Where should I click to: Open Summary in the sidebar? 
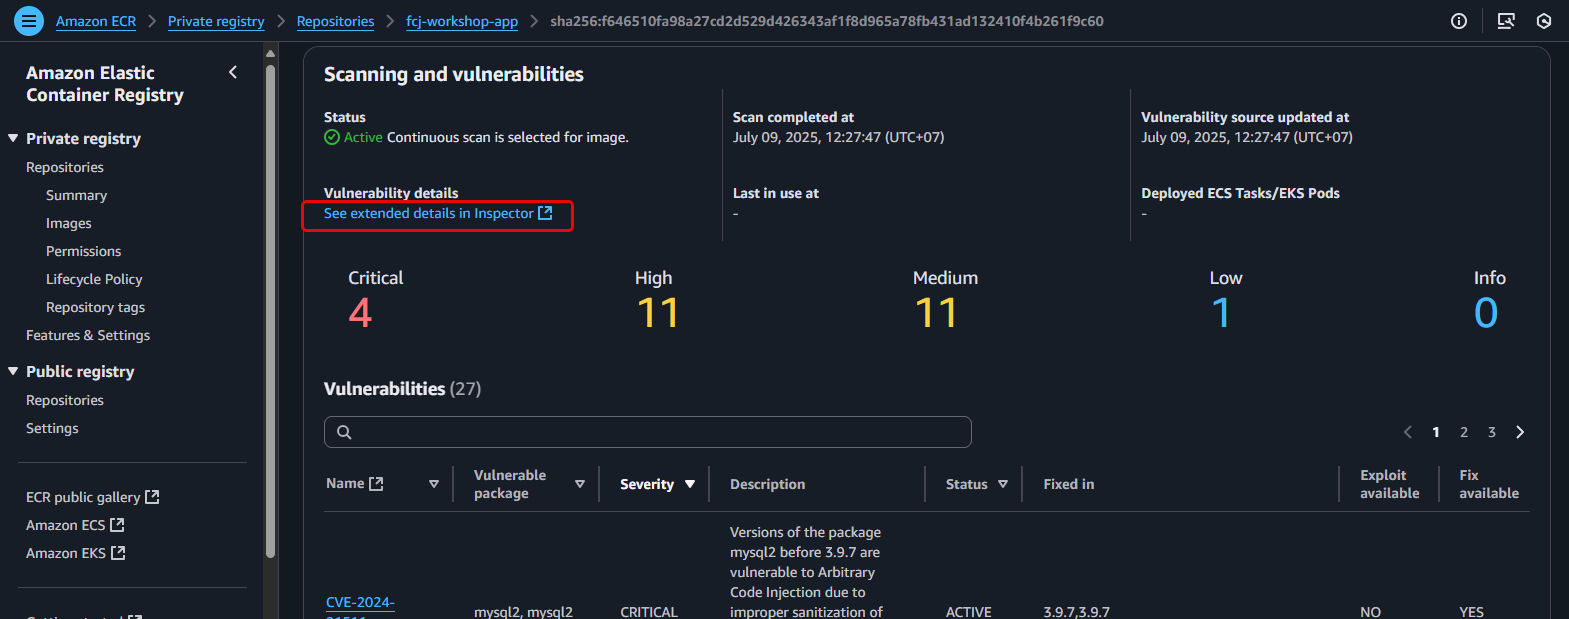pyautogui.click(x=76, y=195)
